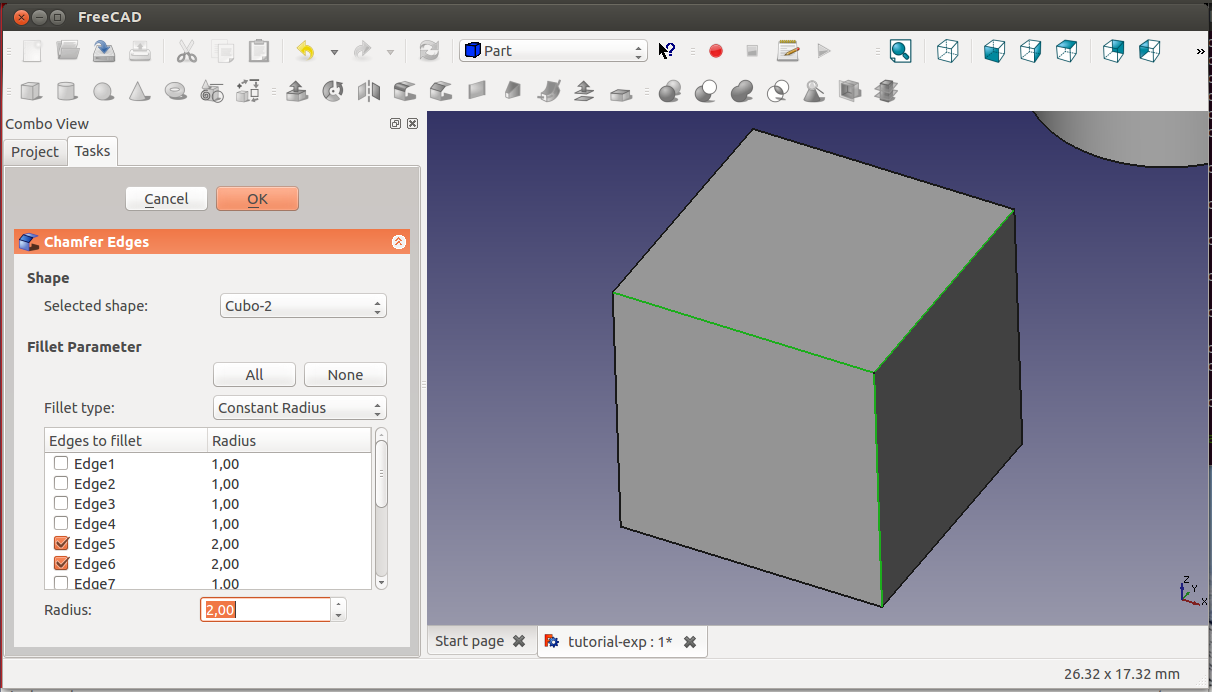Create a box primitive from toolbar
This screenshot has height=692, width=1212.
[x=31, y=92]
